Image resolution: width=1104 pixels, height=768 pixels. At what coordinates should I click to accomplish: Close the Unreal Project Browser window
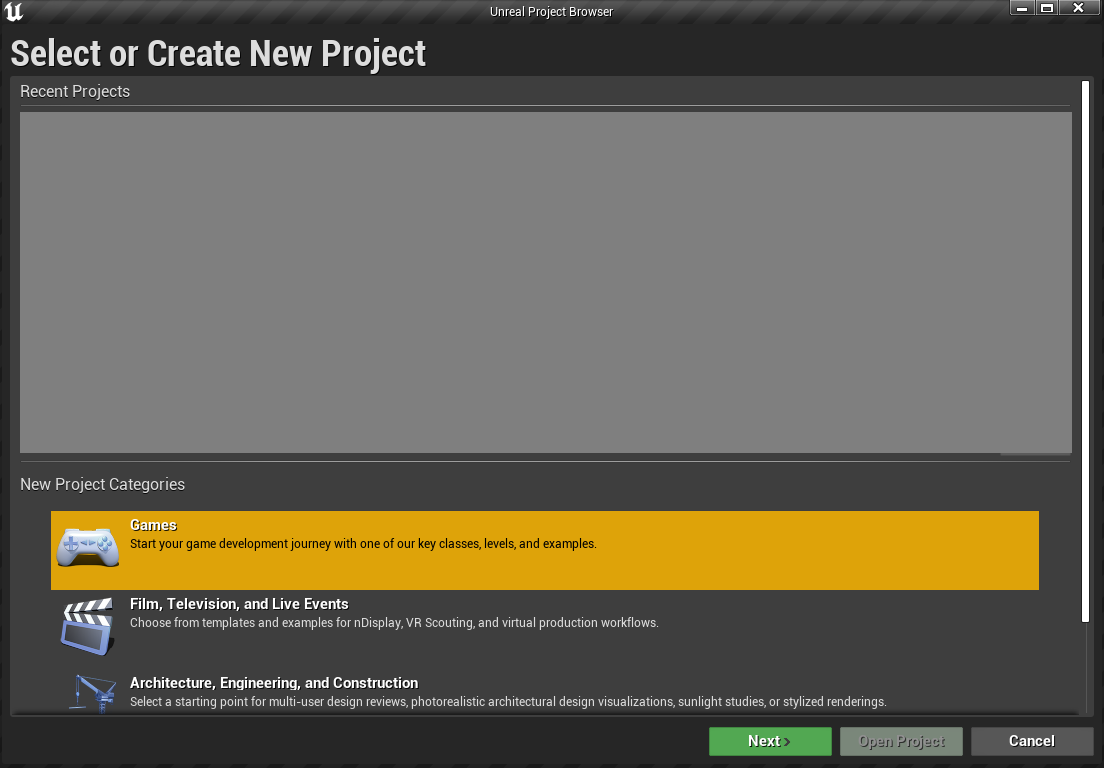click(x=1079, y=8)
